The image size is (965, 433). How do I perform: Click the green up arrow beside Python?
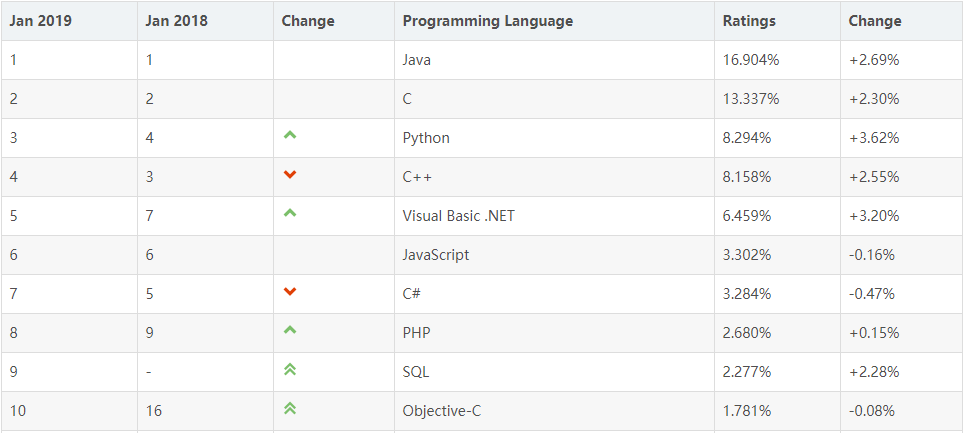click(x=290, y=135)
